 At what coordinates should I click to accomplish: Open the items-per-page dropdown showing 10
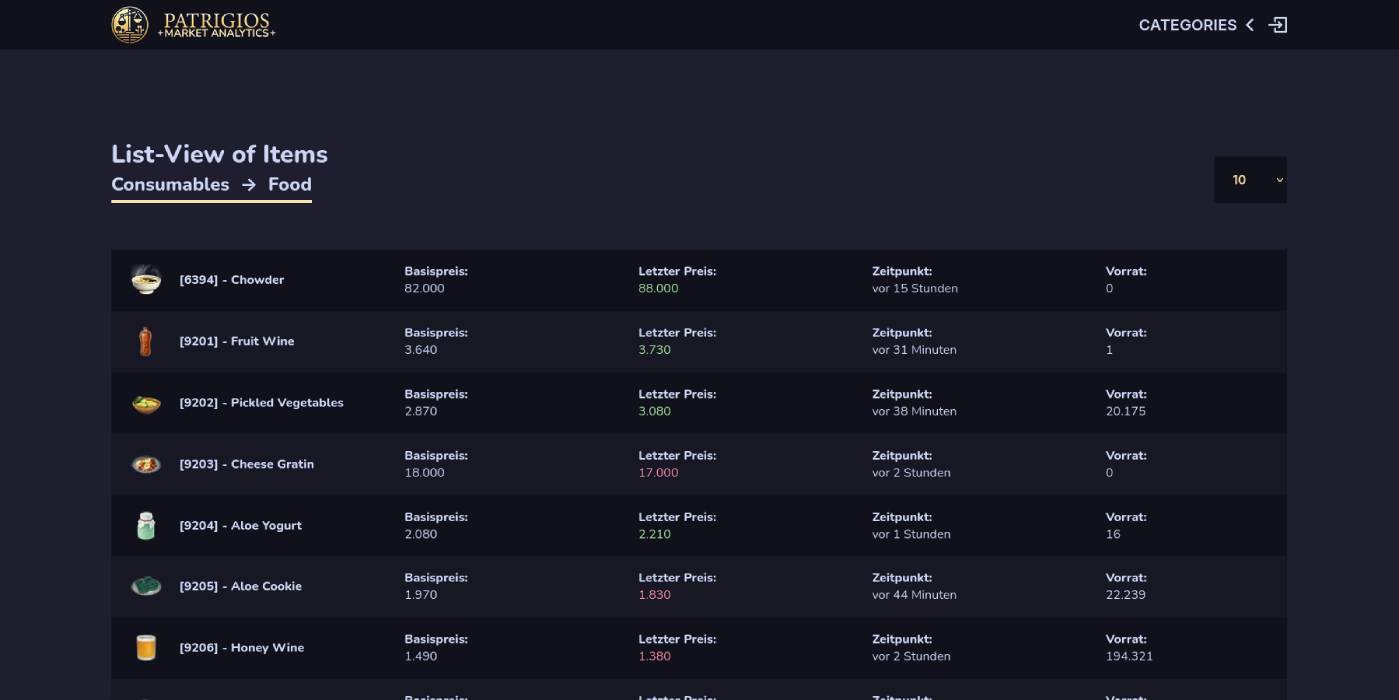1250,180
